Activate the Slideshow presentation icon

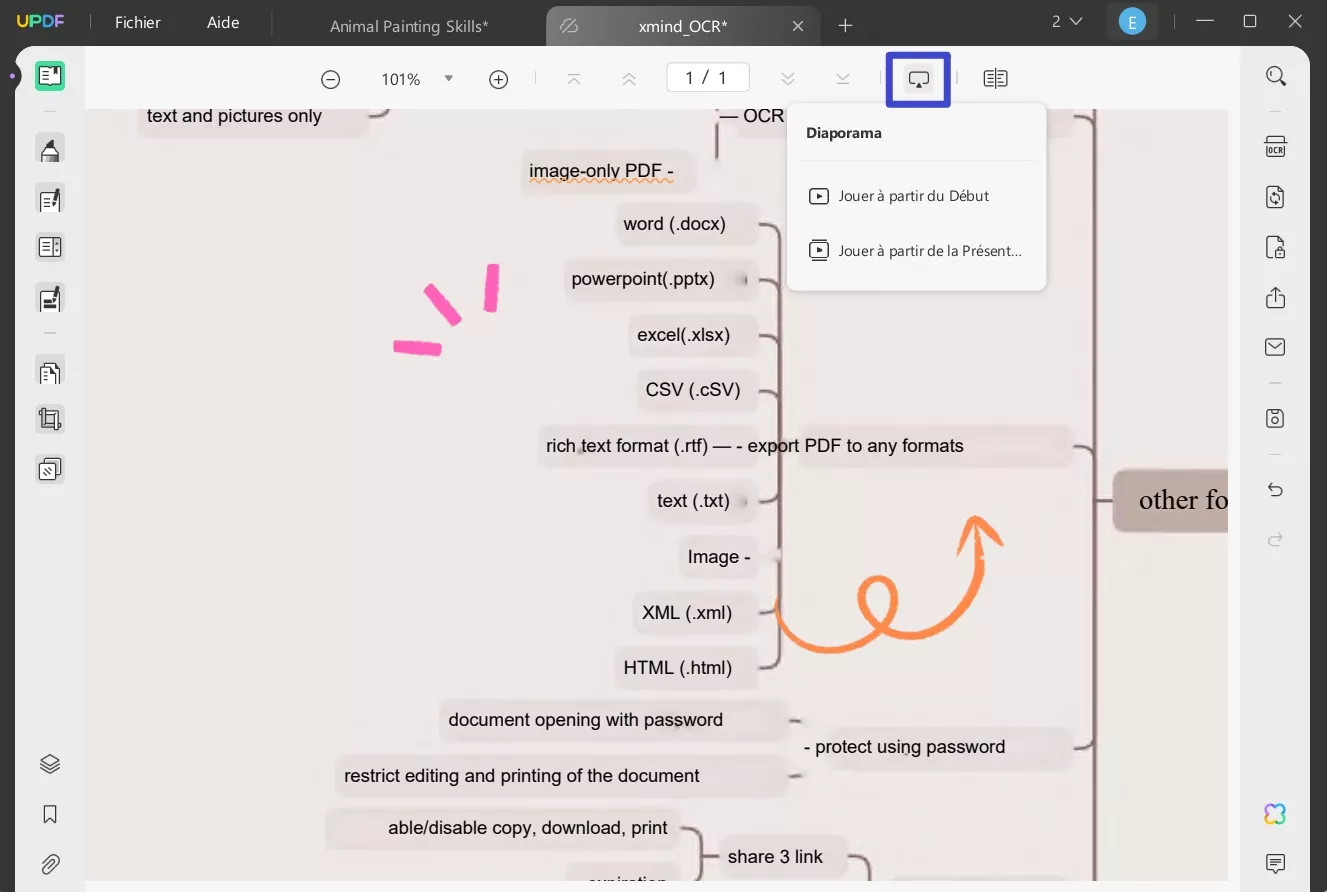tap(917, 78)
